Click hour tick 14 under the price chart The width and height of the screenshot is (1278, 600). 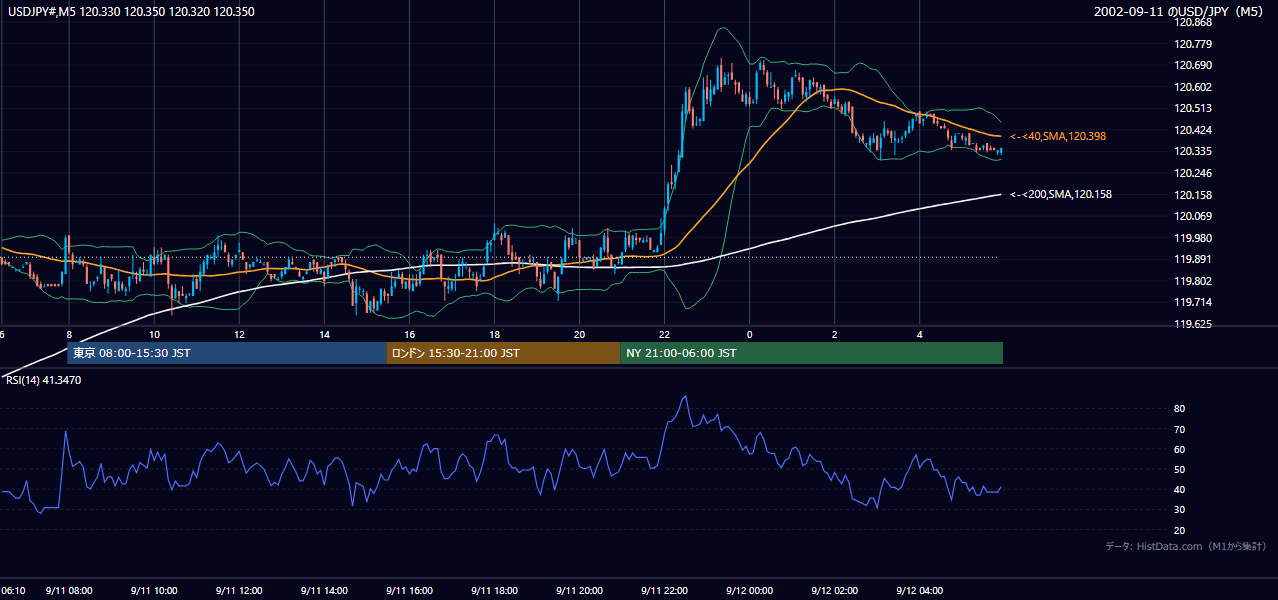point(325,334)
